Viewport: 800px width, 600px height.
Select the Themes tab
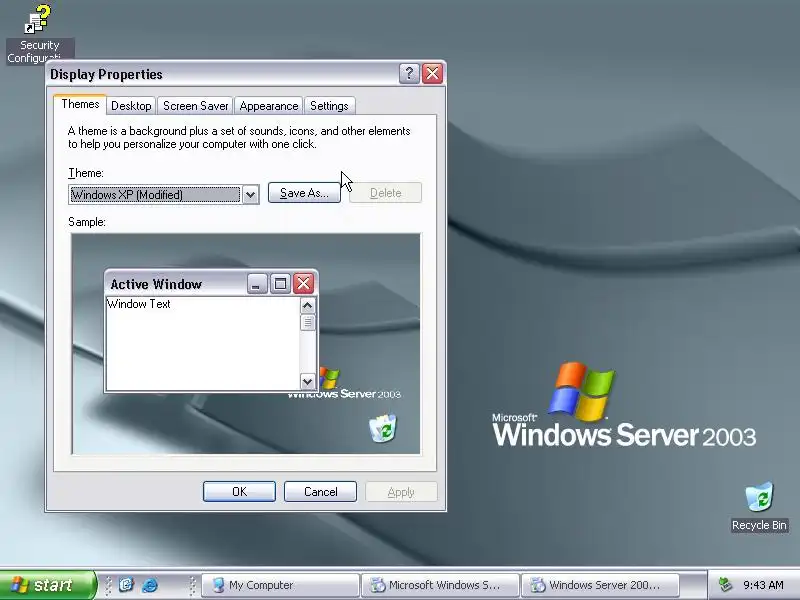(x=80, y=105)
